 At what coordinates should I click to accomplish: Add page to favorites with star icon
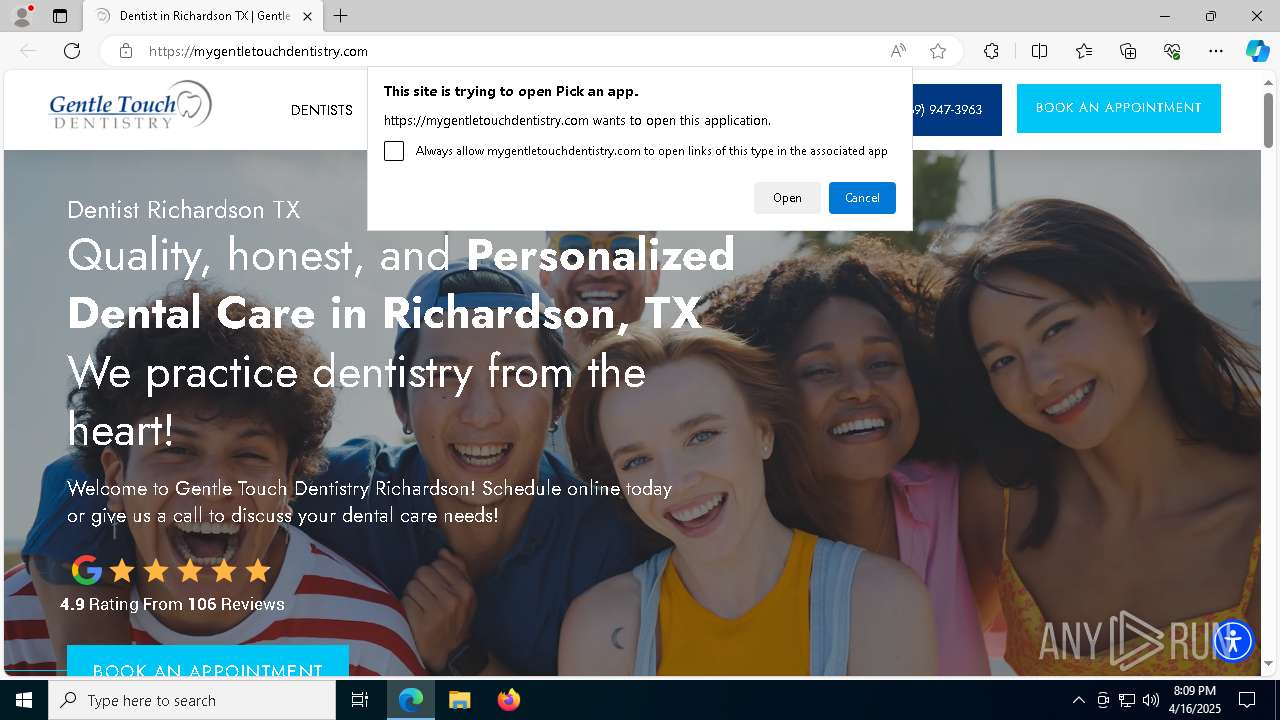click(x=938, y=51)
